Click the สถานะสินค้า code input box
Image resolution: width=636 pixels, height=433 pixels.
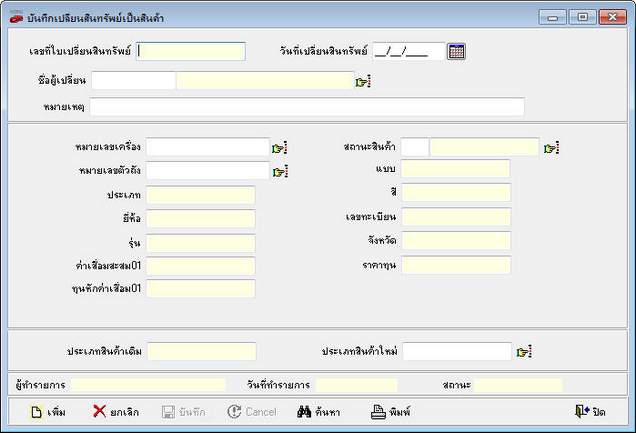tap(414, 148)
